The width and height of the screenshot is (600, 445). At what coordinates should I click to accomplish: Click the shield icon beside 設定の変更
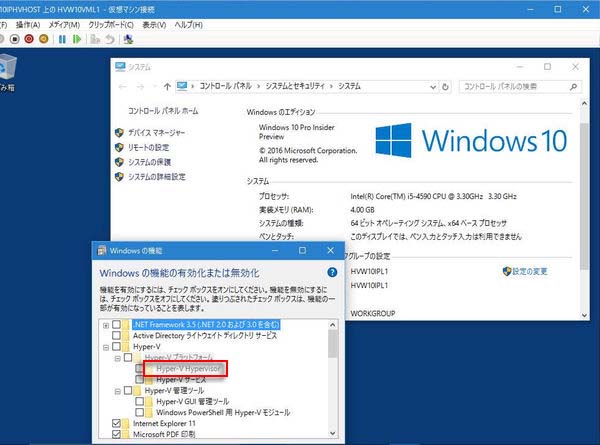(507, 271)
